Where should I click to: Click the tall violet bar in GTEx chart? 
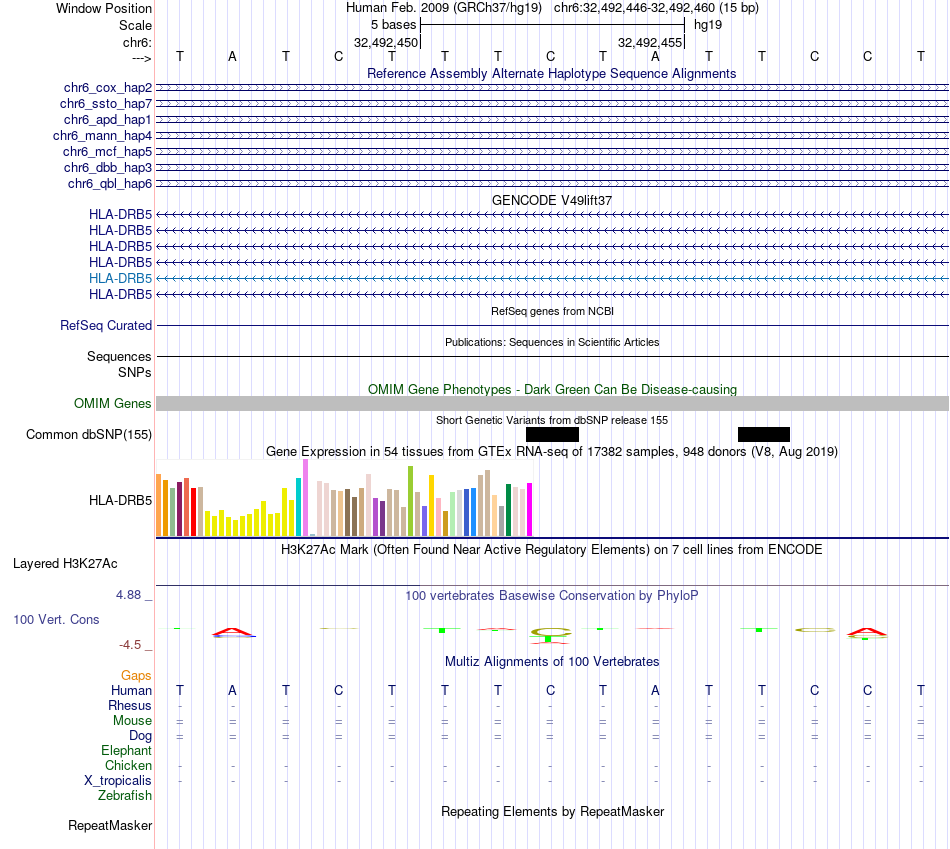pos(305,498)
